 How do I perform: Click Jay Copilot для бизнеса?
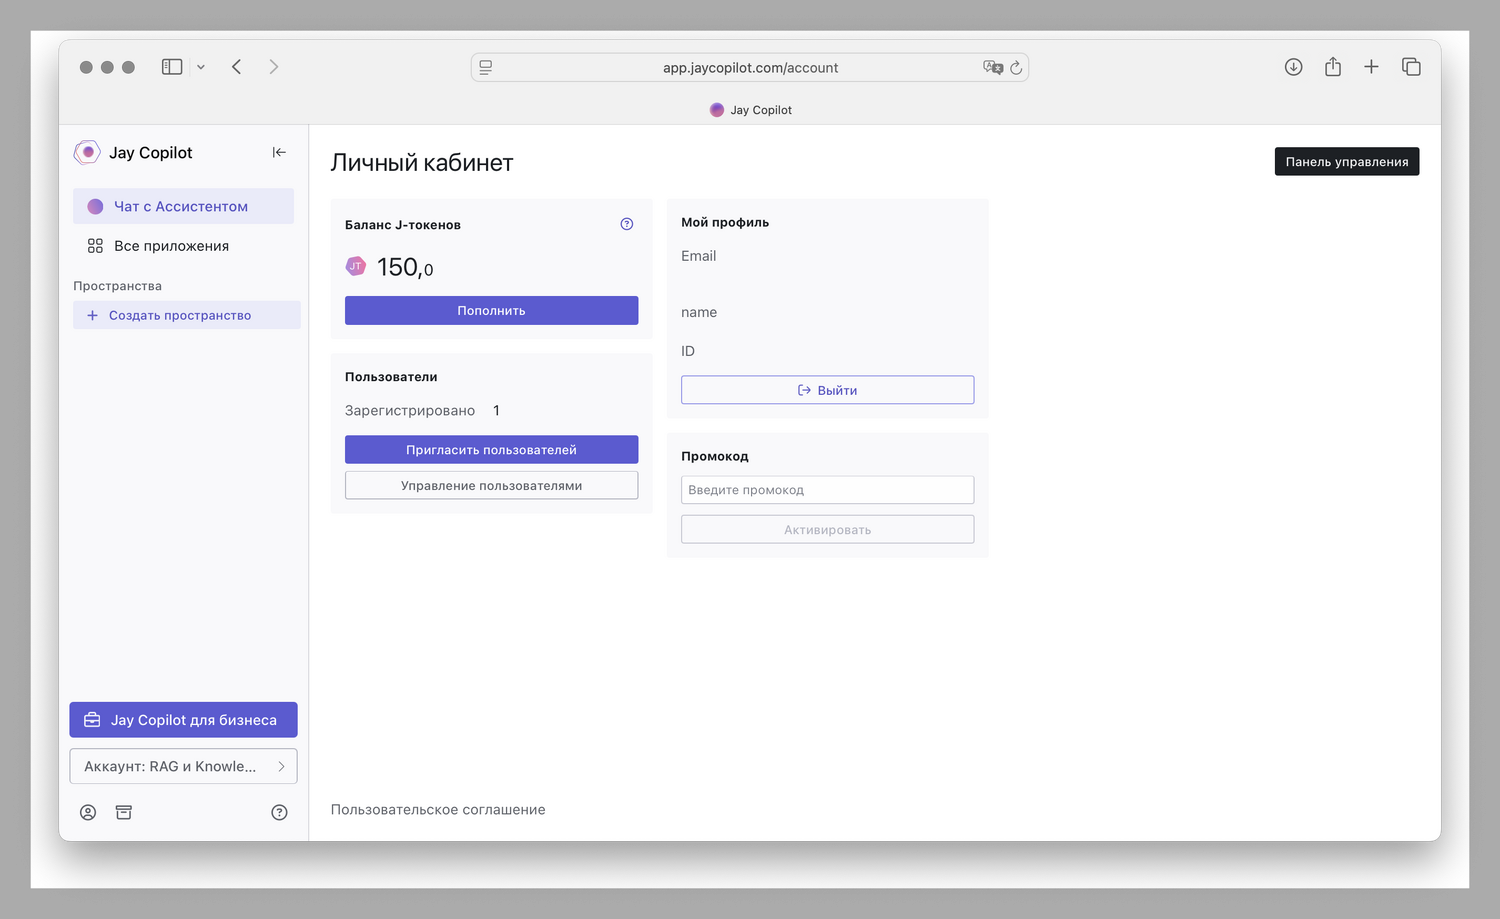click(x=183, y=720)
